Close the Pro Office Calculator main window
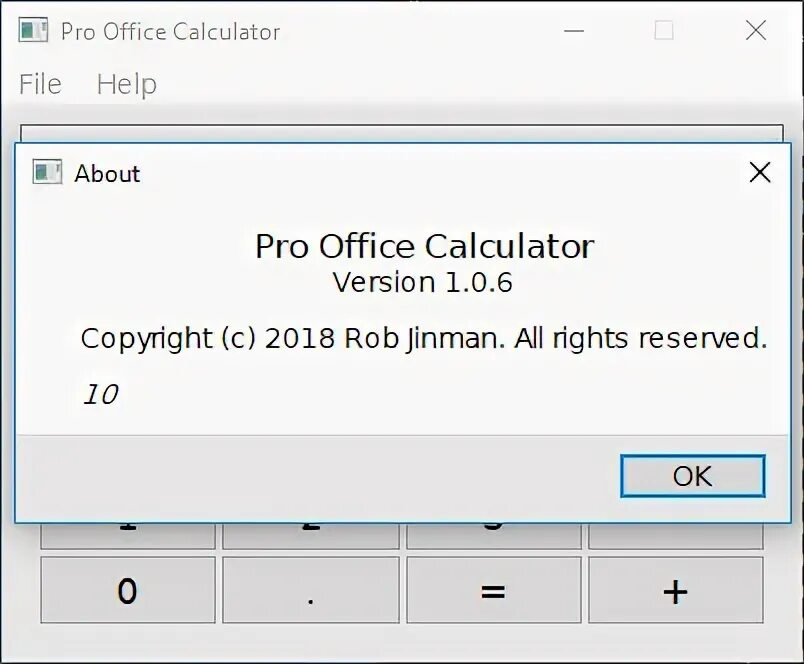804x664 pixels. [x=756, y=31]
